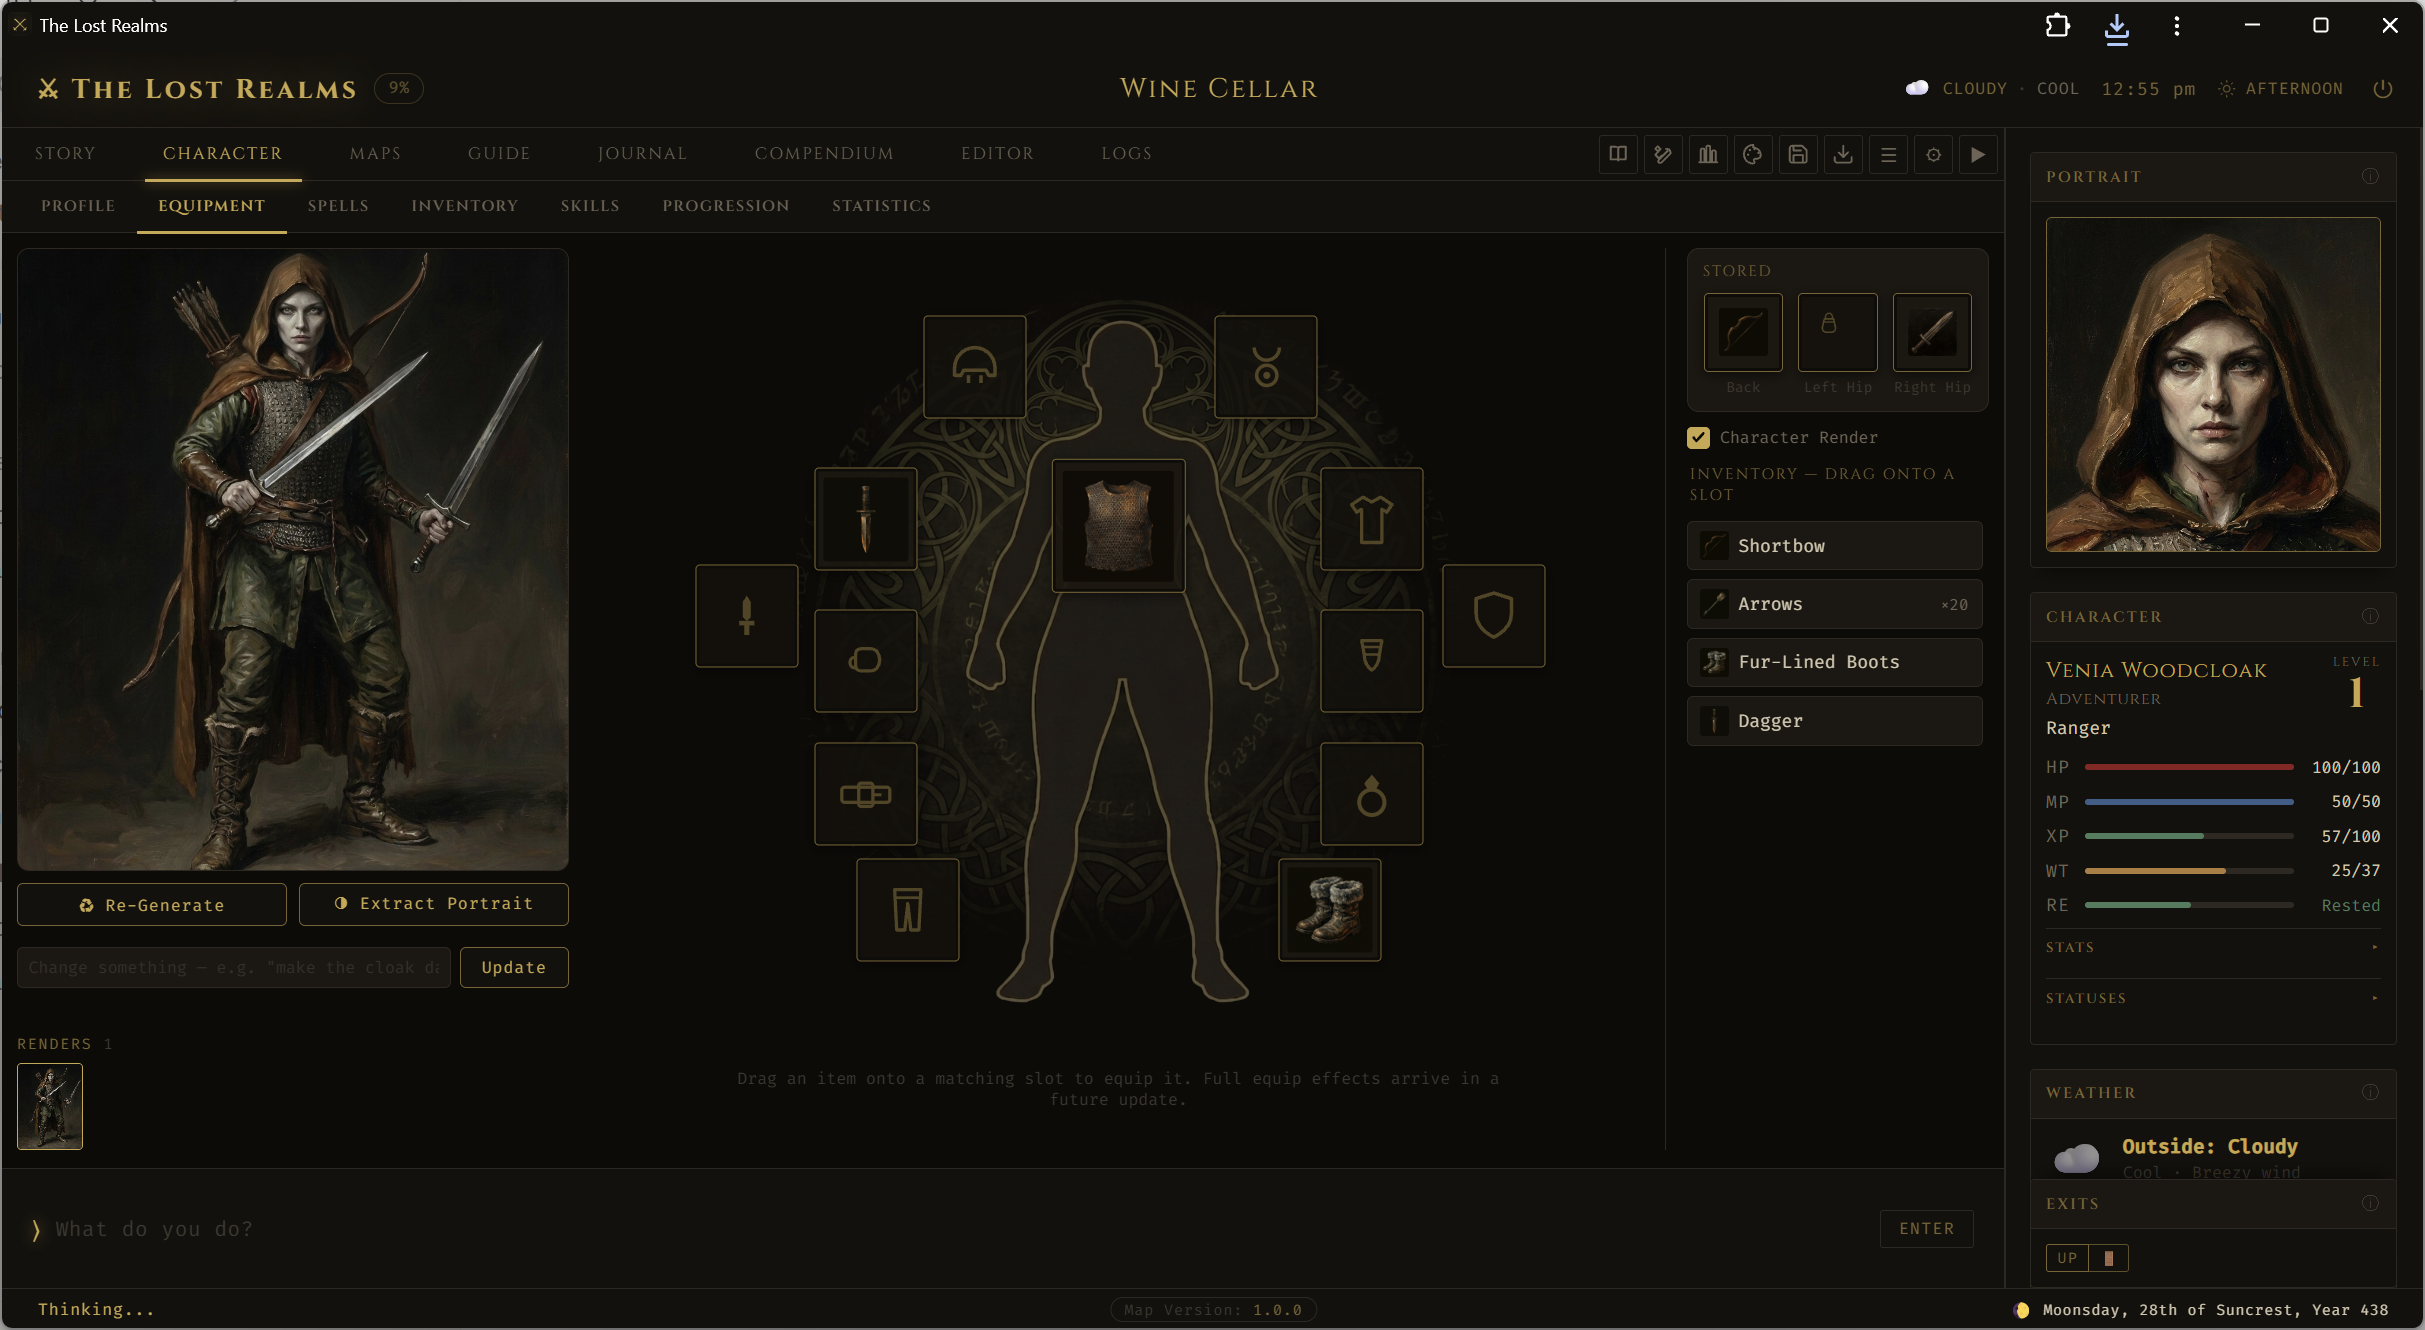Go to the Maps tab

click(375, 154)
